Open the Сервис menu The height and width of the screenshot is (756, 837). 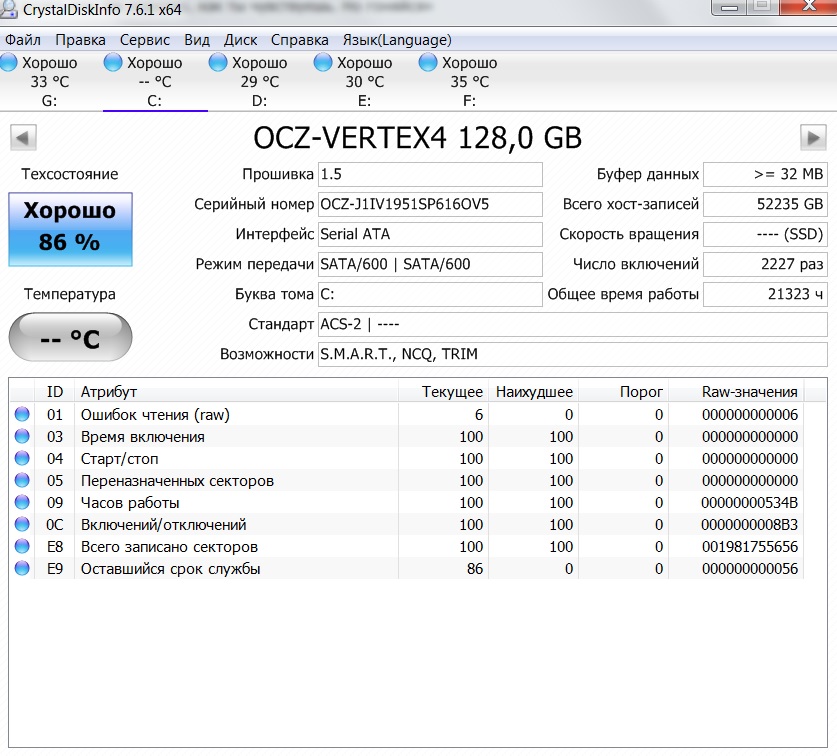pos(145,40)
